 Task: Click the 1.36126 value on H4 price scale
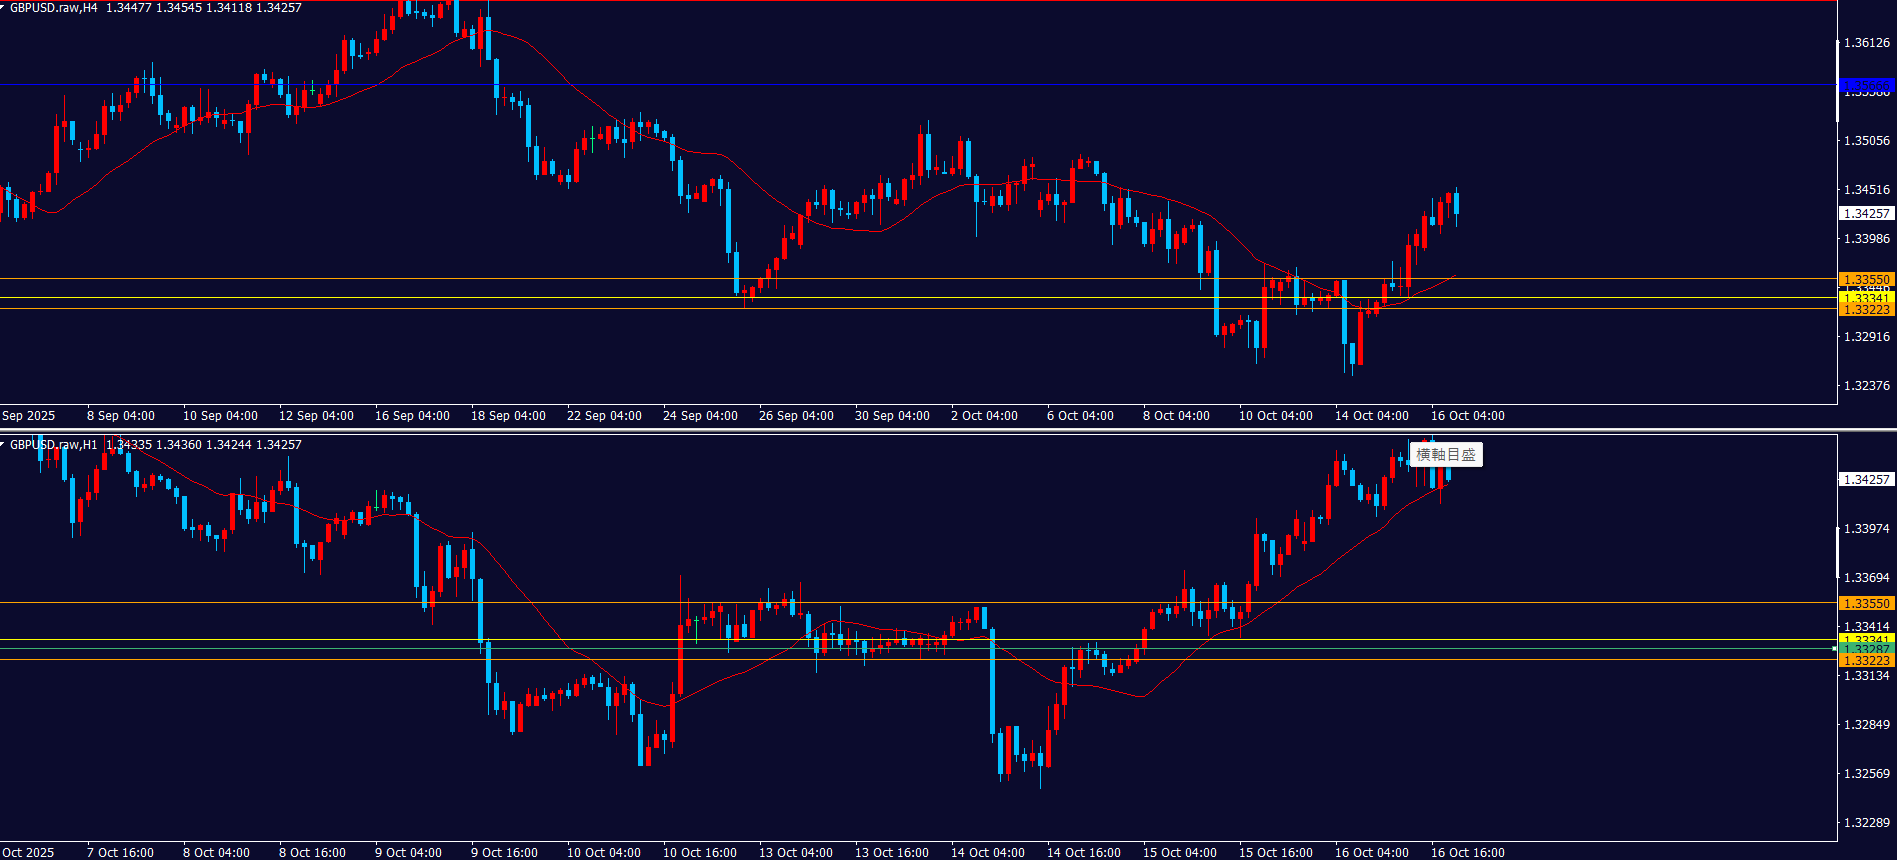coord(1866,43)
